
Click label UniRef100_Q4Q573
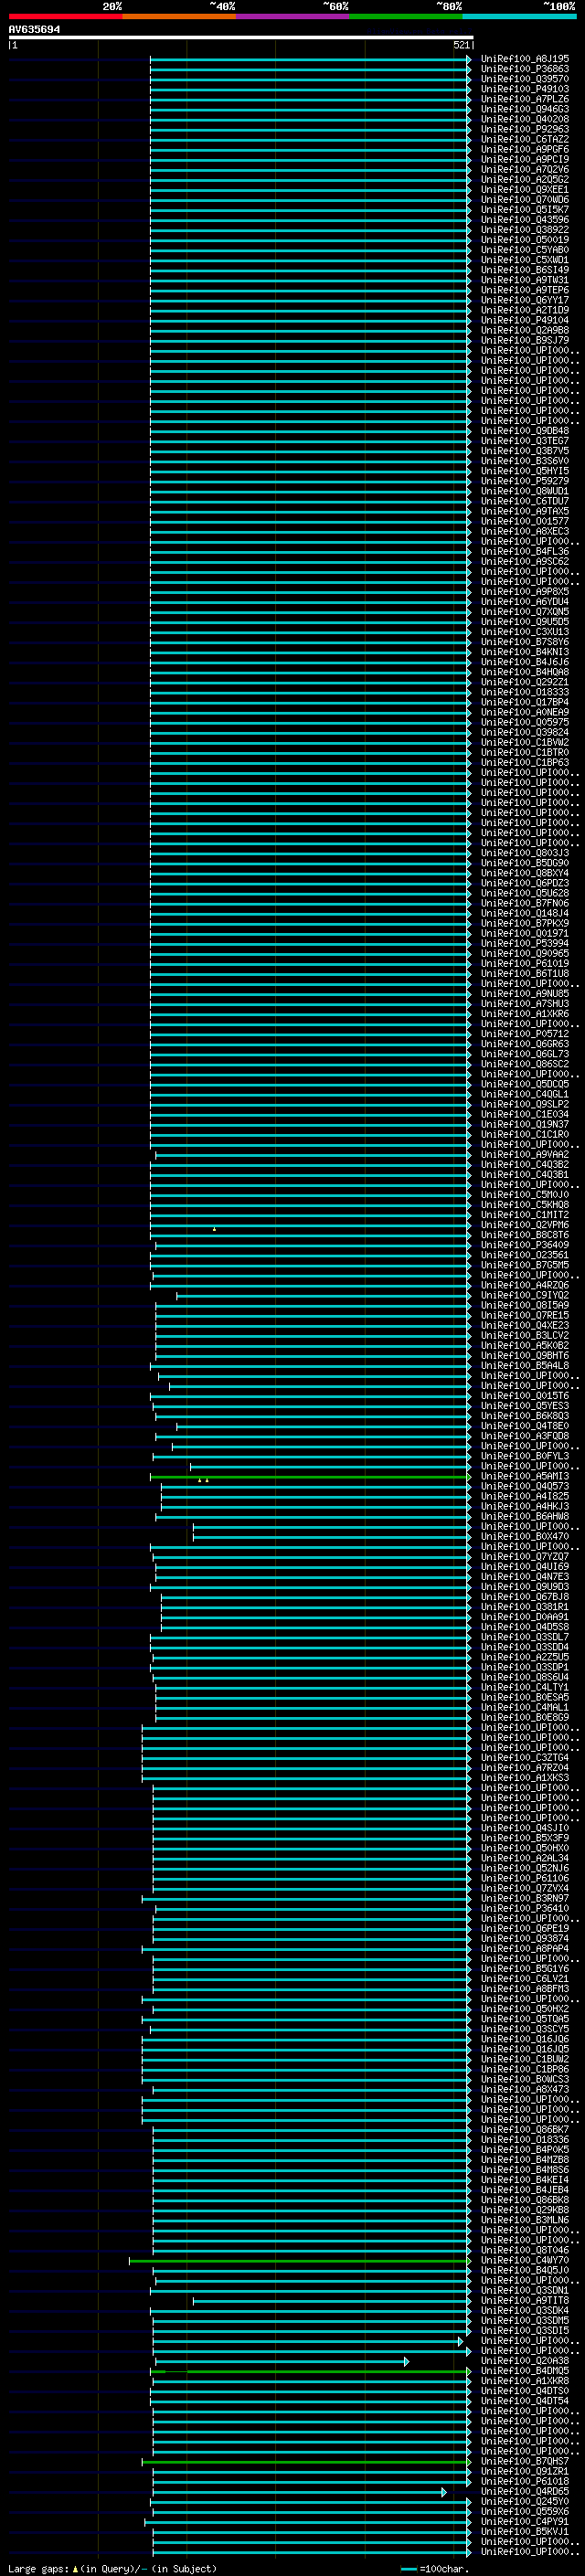point(525,1487)
